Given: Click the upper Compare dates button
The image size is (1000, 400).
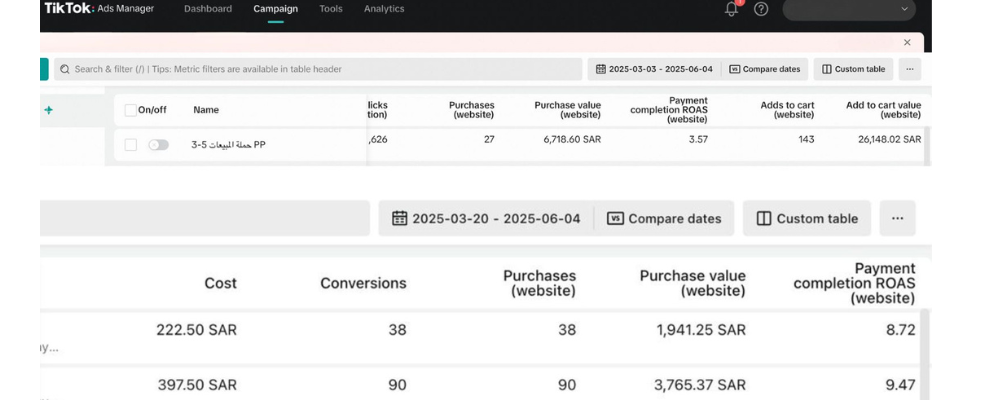Looking at the screenshot, I should [765, 69].
